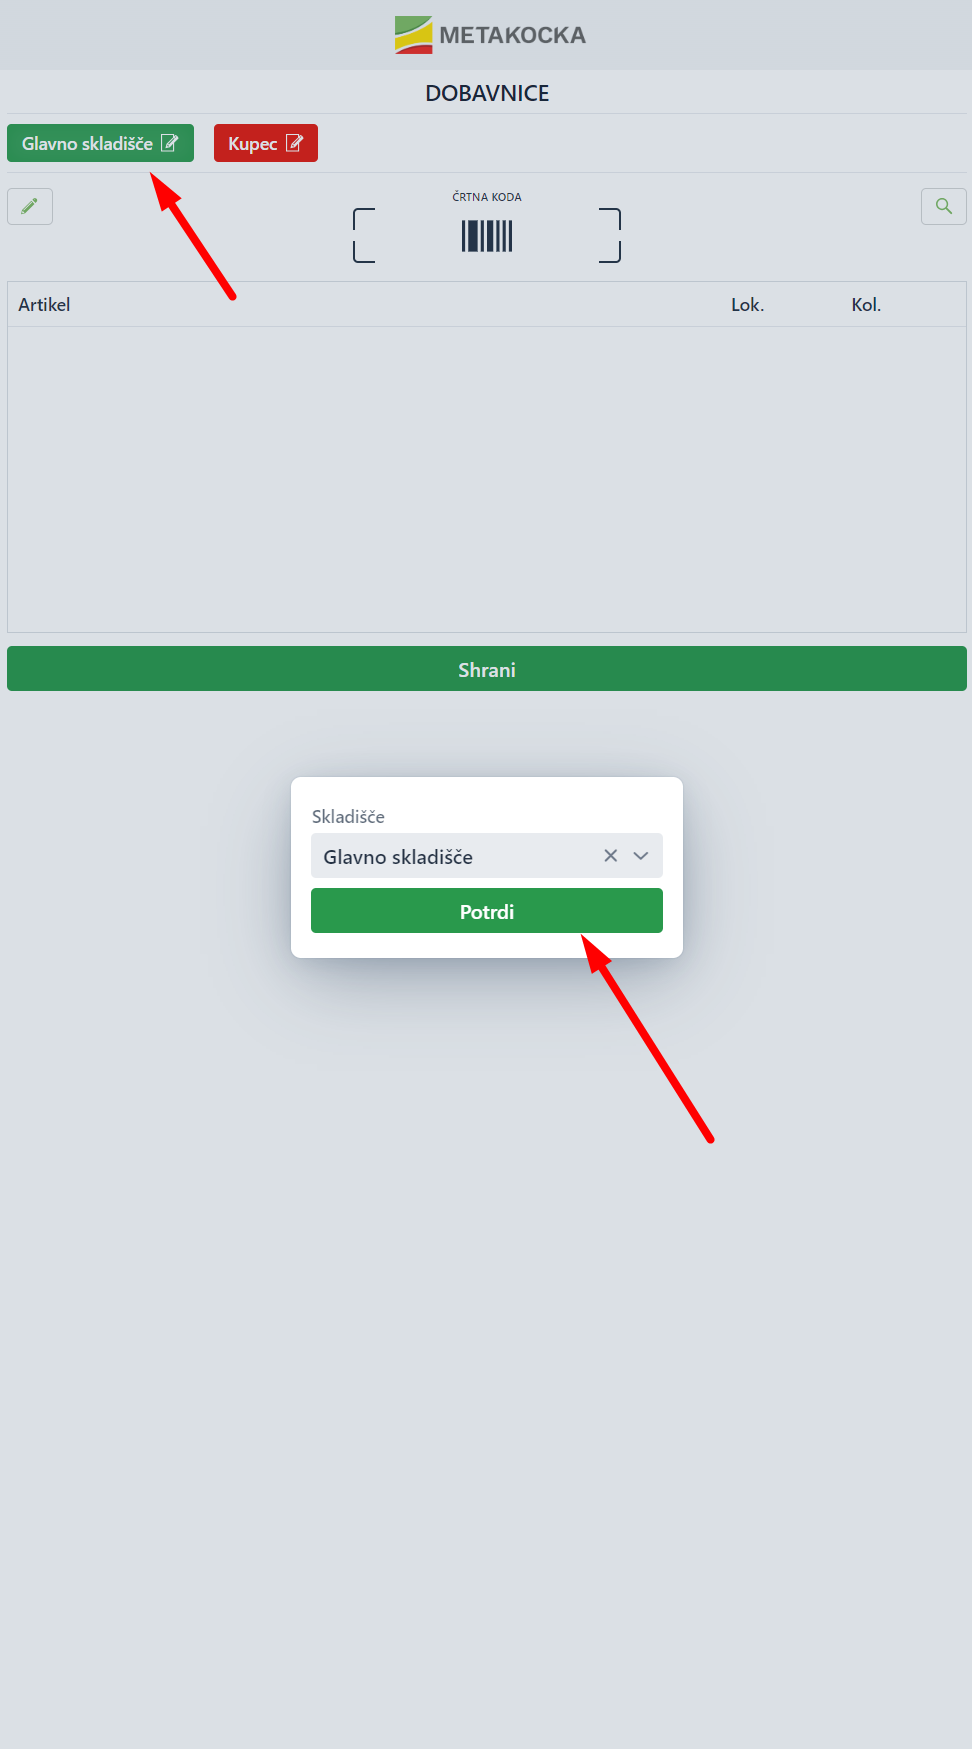Confirm warehouse with the Potrdi button

tap(487, 911)
